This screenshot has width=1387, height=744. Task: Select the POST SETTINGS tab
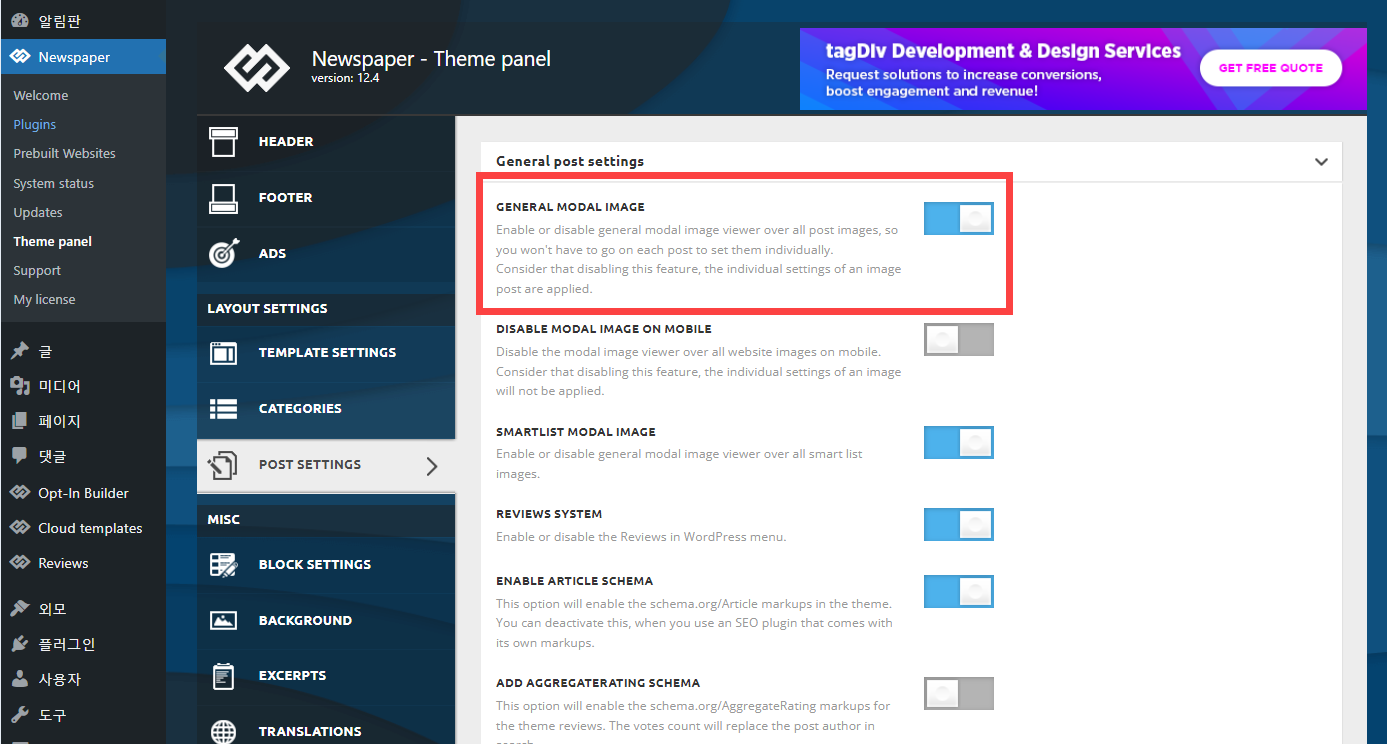click(326, 465)
